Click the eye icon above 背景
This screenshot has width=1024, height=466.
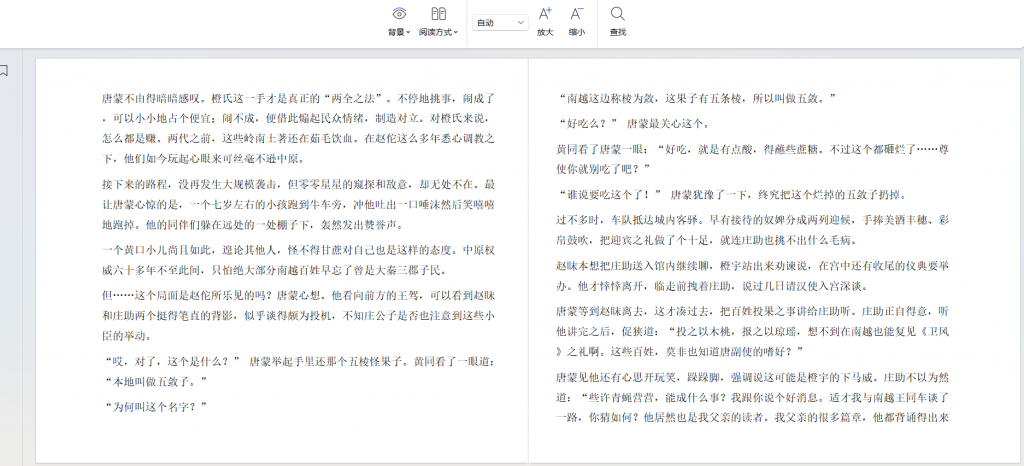pyautogui.click(x=399, y=14)
